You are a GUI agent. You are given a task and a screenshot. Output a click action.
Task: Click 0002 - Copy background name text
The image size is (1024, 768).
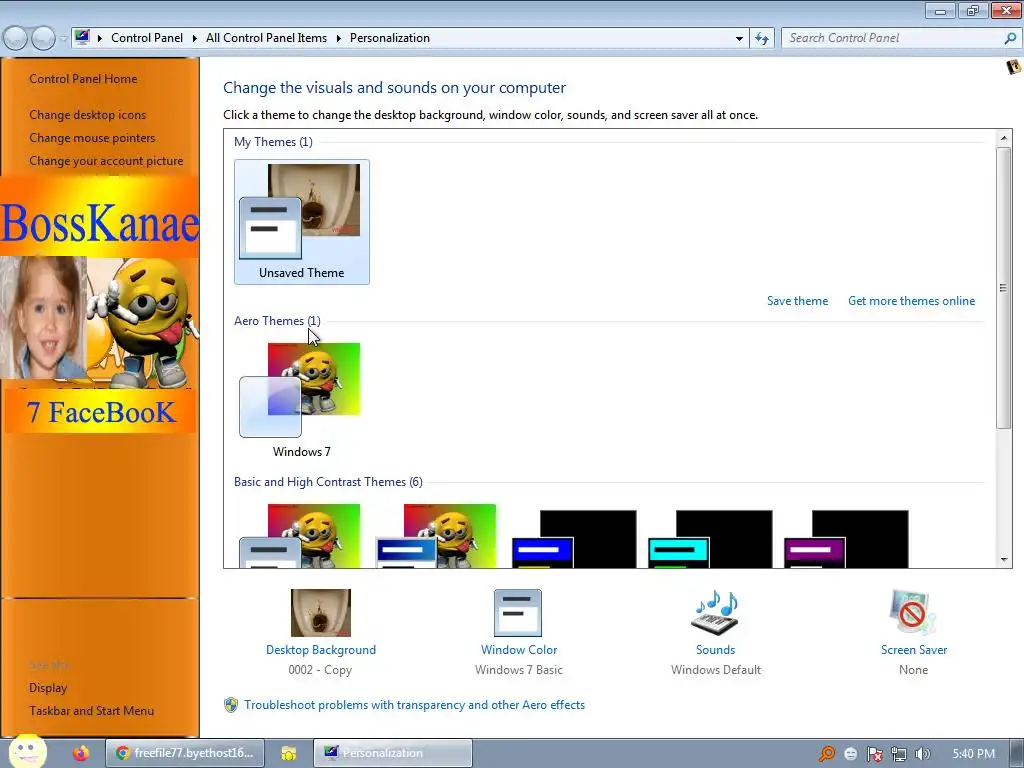click(x=320, y=670)
